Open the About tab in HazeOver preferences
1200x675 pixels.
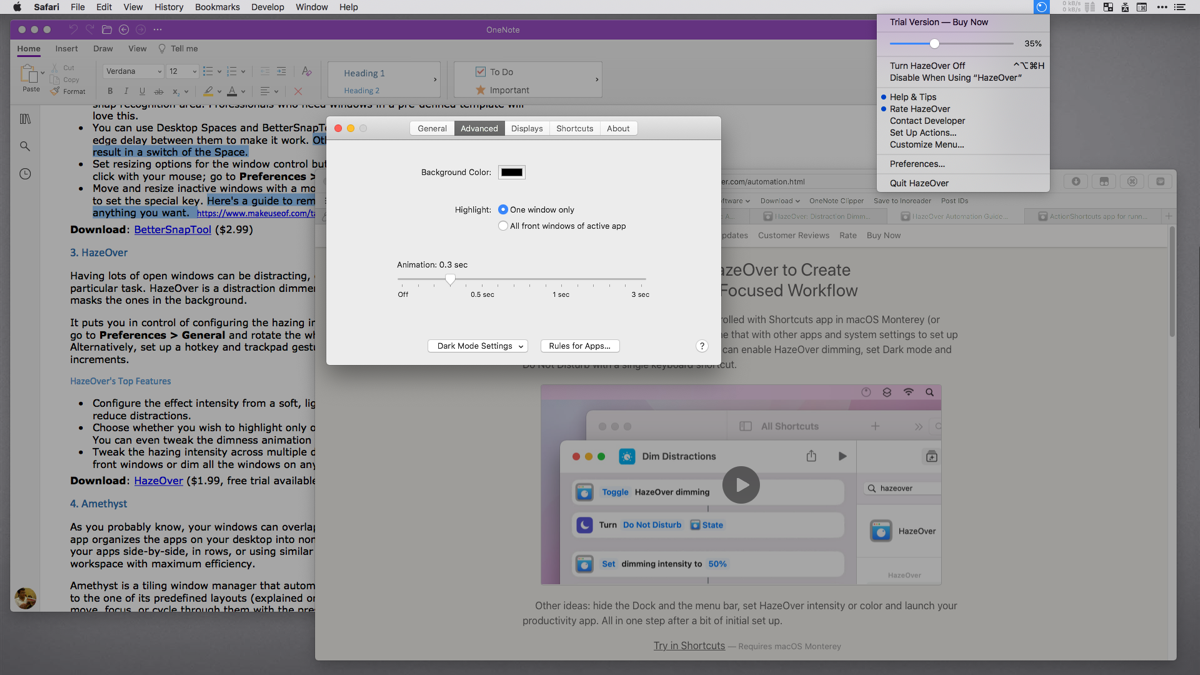pyautogui.click(x=618, y=128)
